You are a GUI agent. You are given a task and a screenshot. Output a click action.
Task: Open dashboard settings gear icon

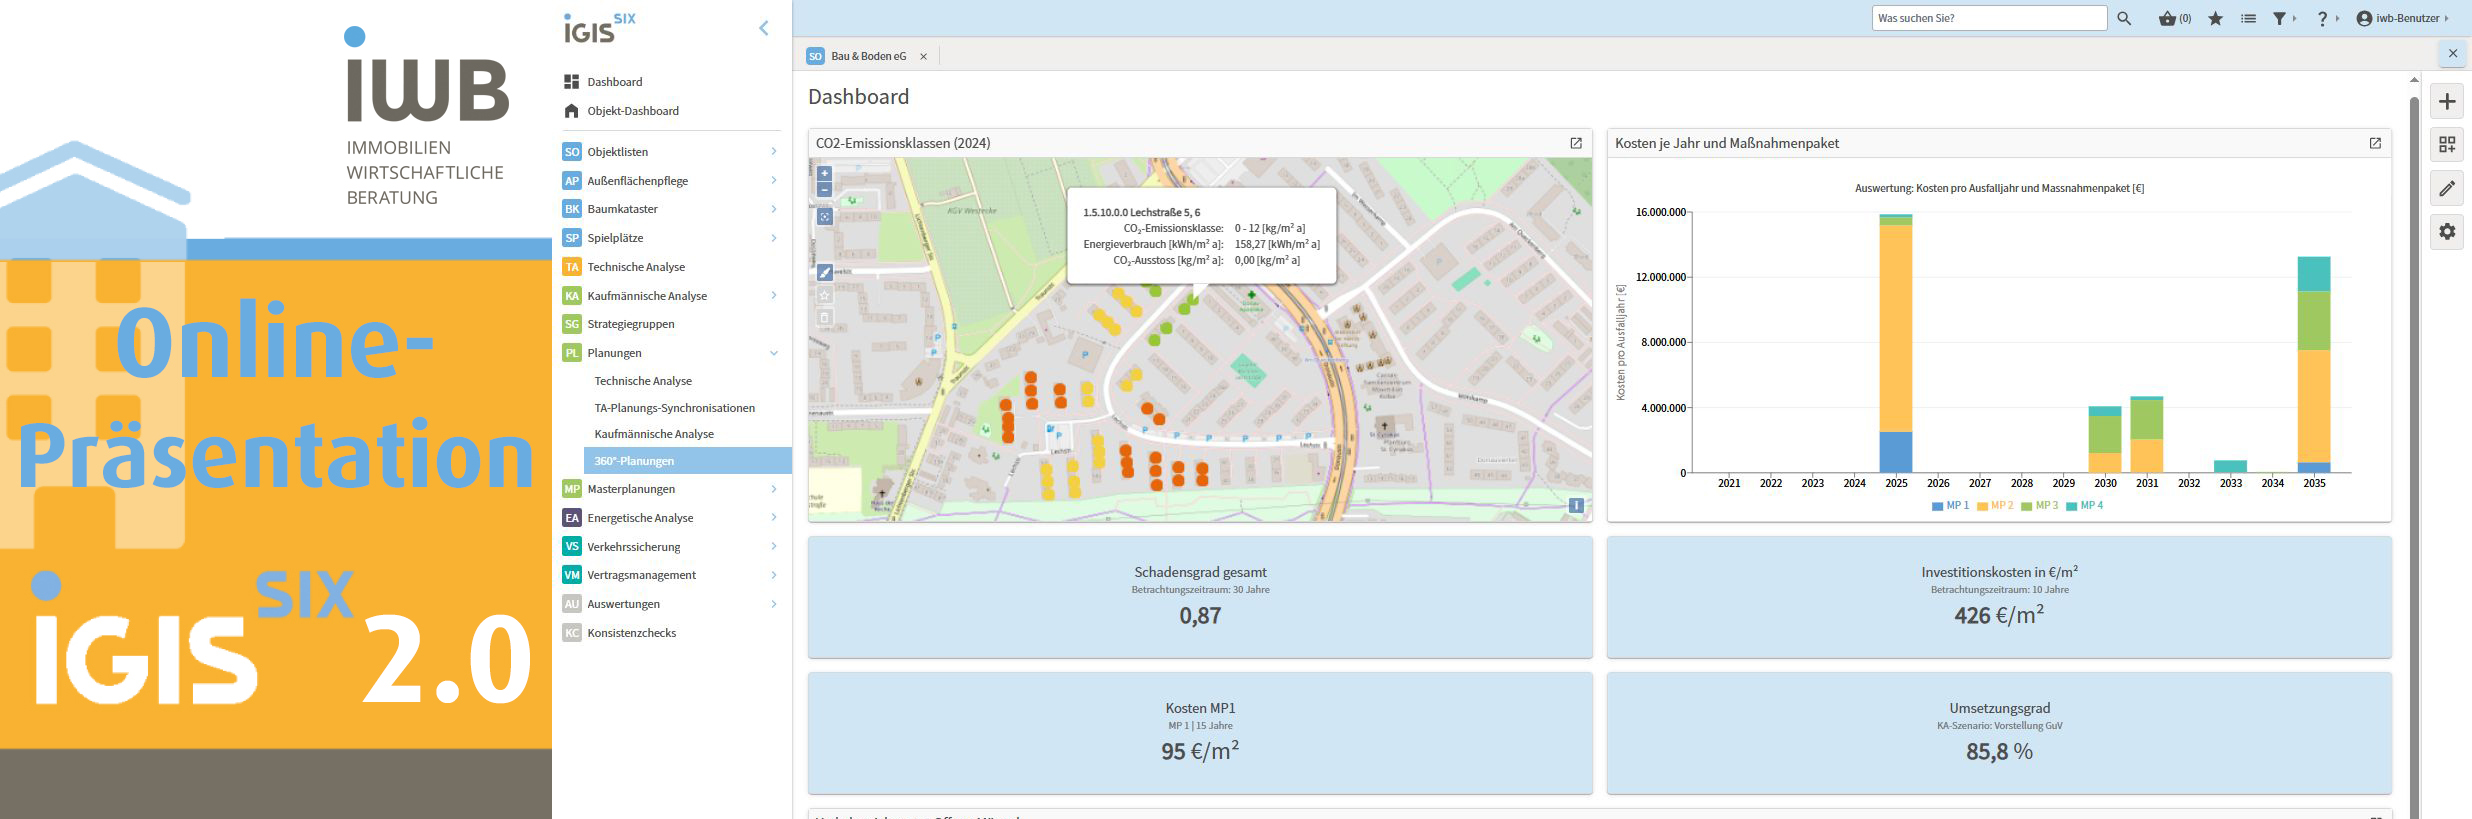pyautogui.click(x=2447, y=232)
